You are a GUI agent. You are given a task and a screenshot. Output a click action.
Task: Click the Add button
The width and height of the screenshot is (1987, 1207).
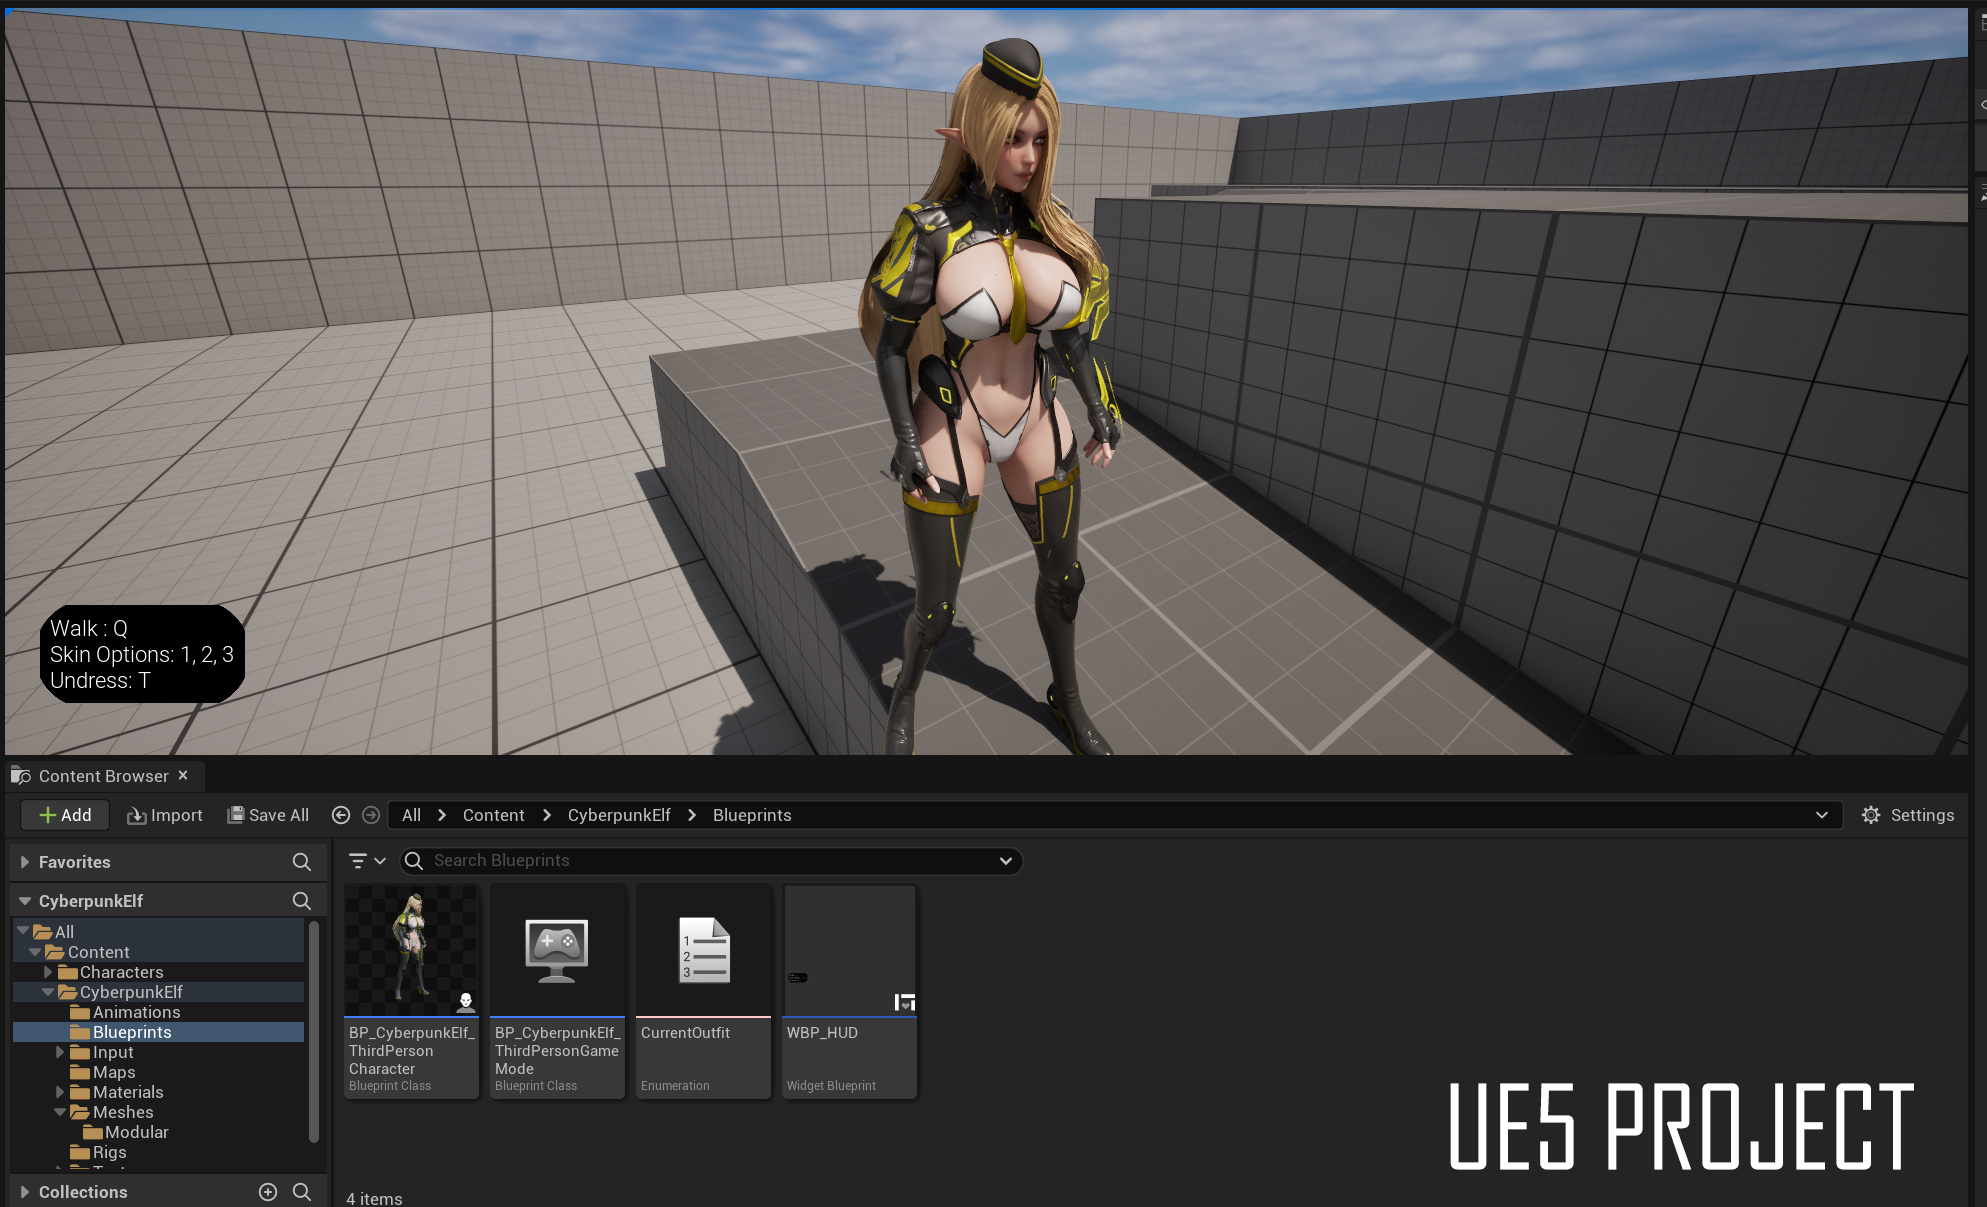tap(65, 815)
